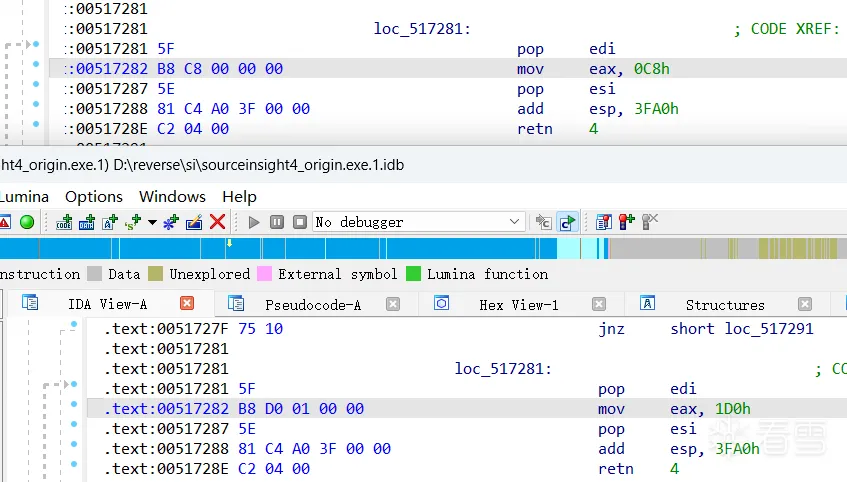Close the IDA View-A tab
847x482 pixels.
(187, 303)
